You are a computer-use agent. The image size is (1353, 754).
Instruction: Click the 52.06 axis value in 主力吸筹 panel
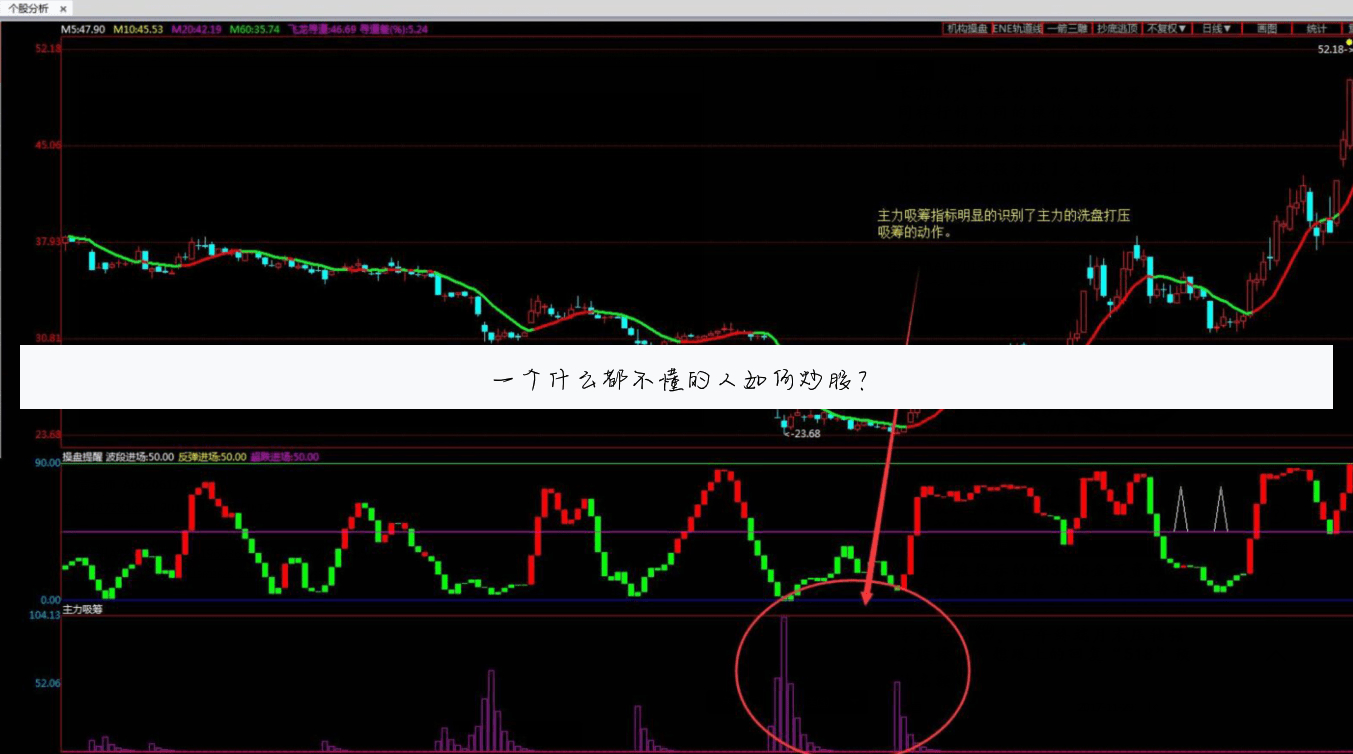[48, 684]
